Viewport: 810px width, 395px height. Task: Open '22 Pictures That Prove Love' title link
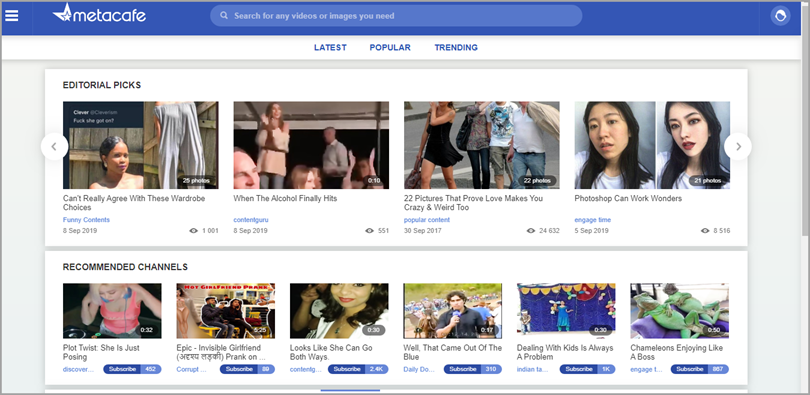pyautogui.click(x=473, y=203)
